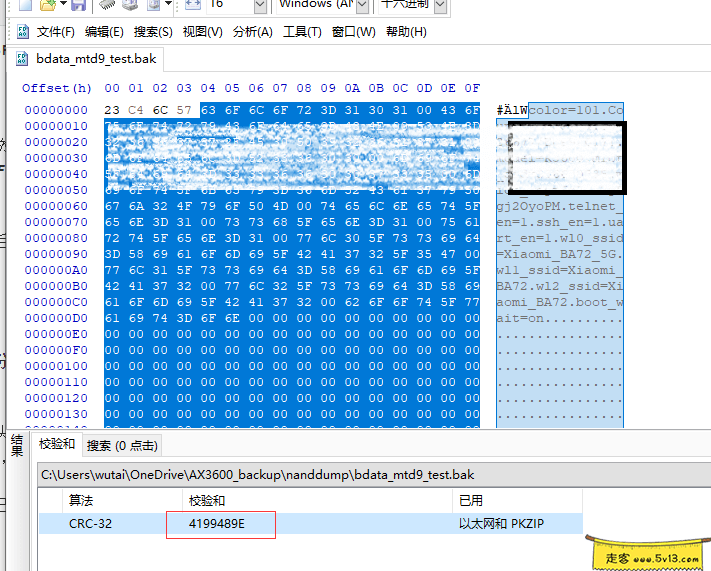
Task: Click the Open disk image icon
Action: (154, 5)
